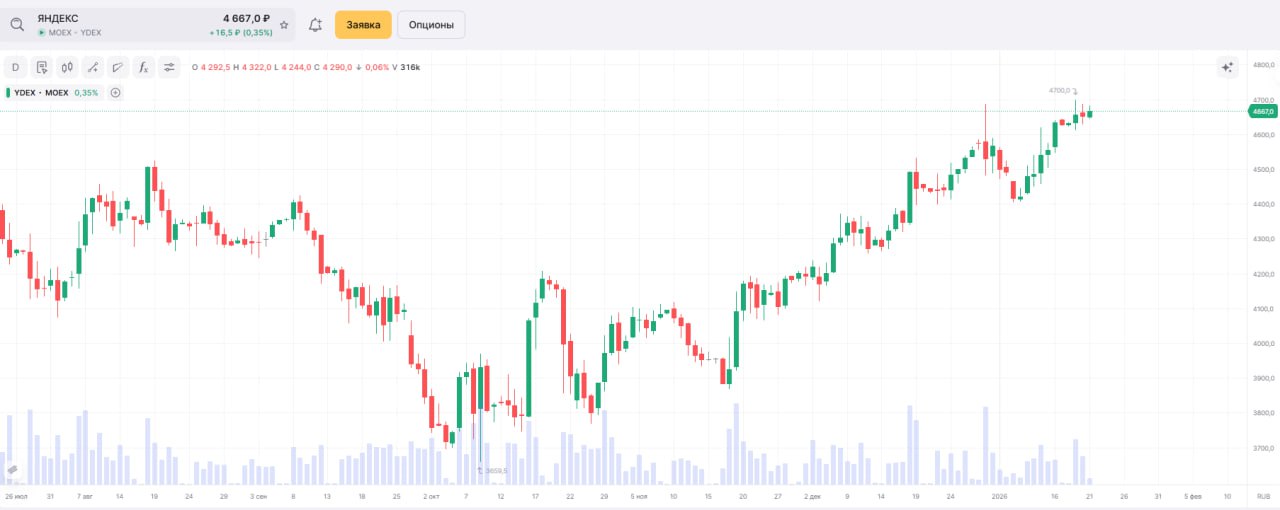
Task: Click the AI sparkle icon top right
Action: pyautogui.click(x=1228, y=67)
